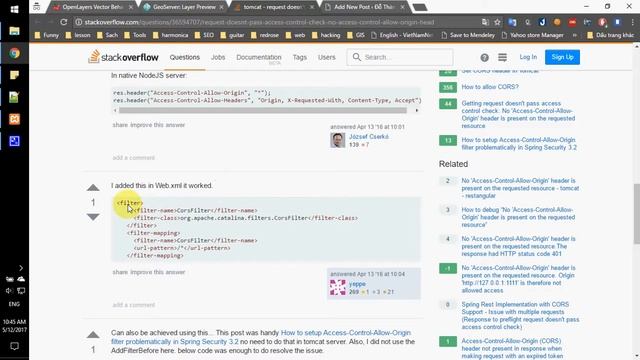
Task: Click the Sign Up button
Action: 562,57
